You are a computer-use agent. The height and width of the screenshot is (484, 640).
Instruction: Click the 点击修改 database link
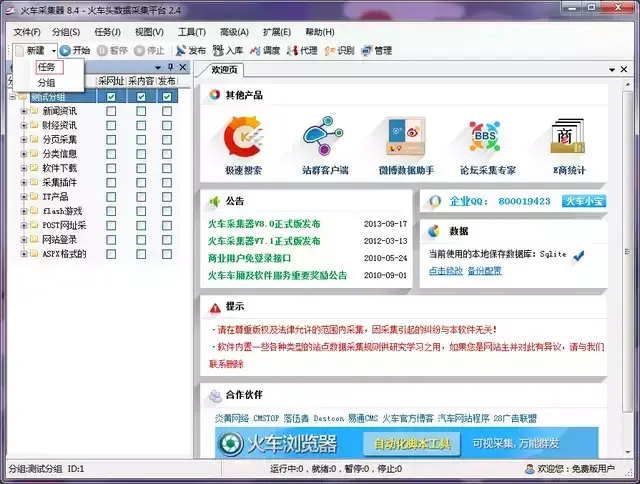point(446,271)
